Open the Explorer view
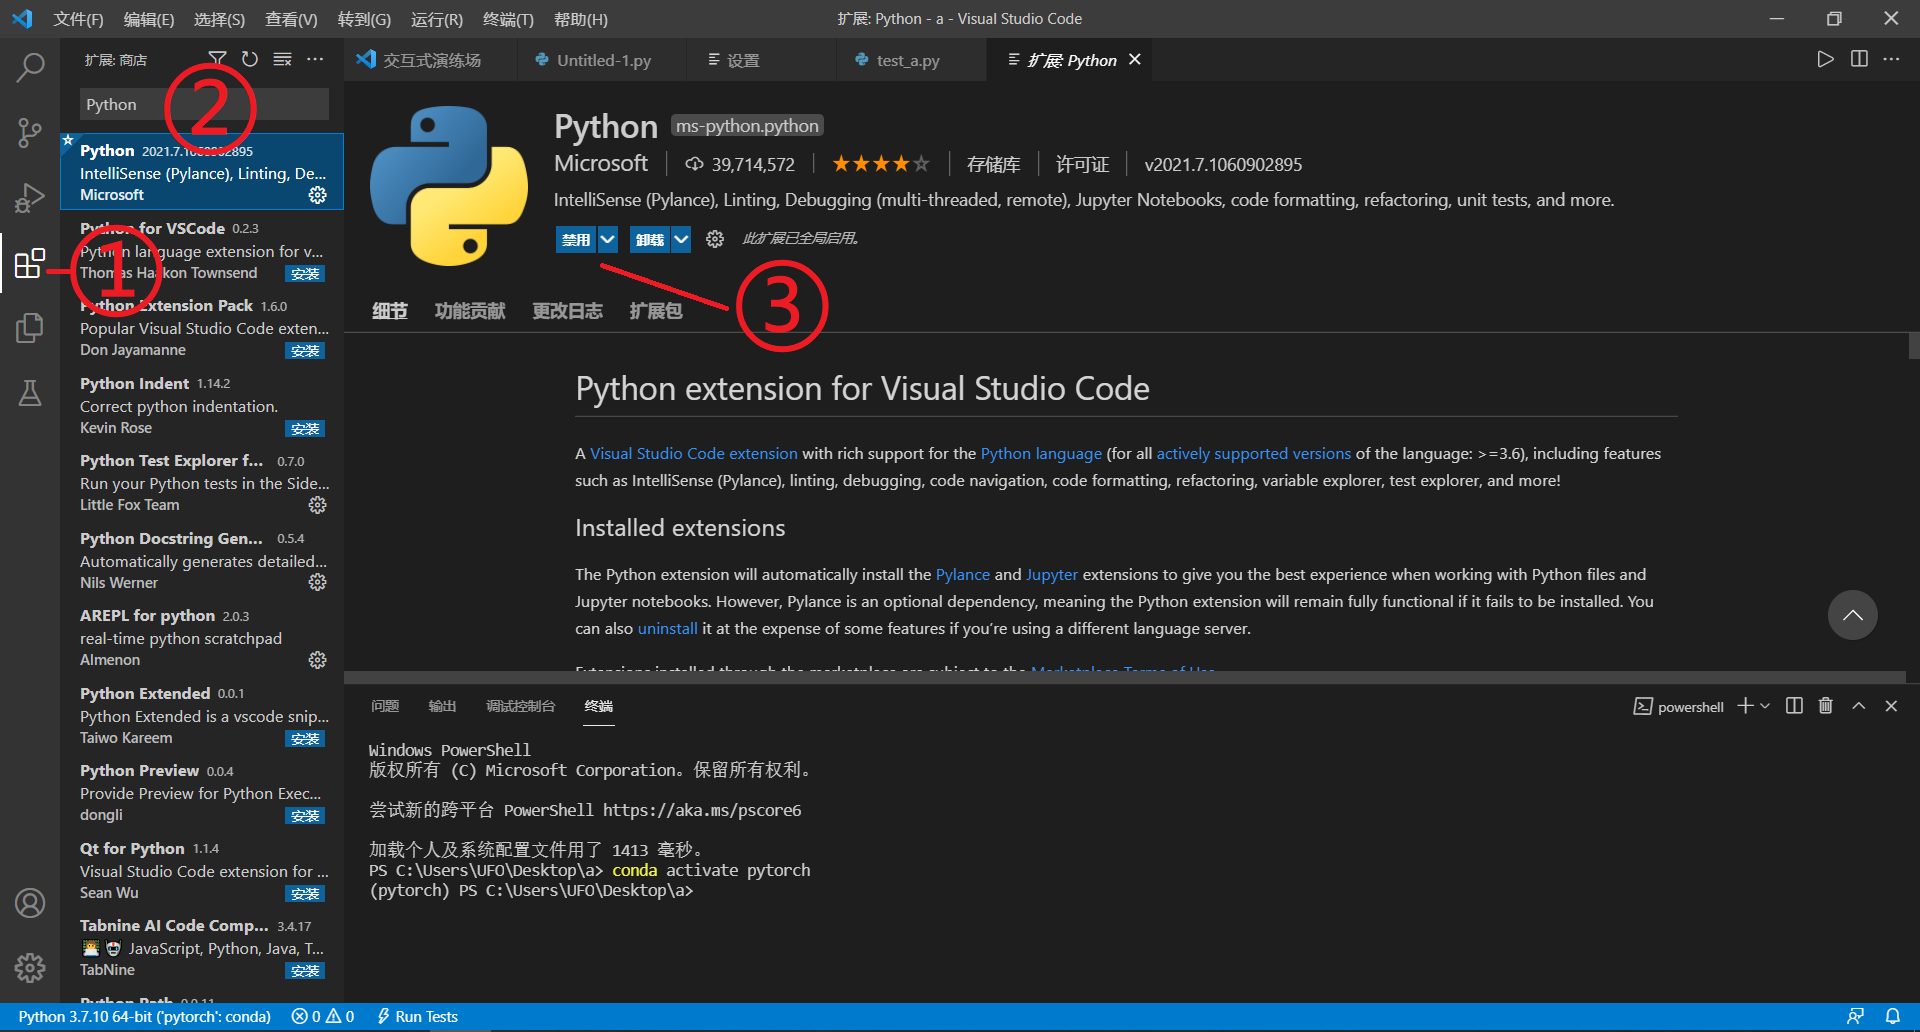This screenshot has height=1032, width=1920. (x=30, y=327)
